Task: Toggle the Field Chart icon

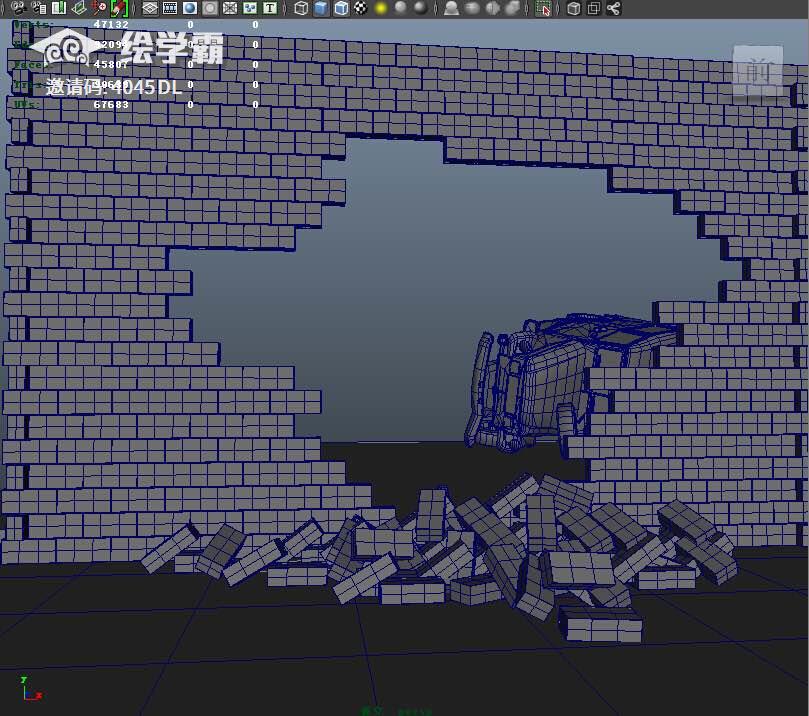Action: (x=230, y=8)
